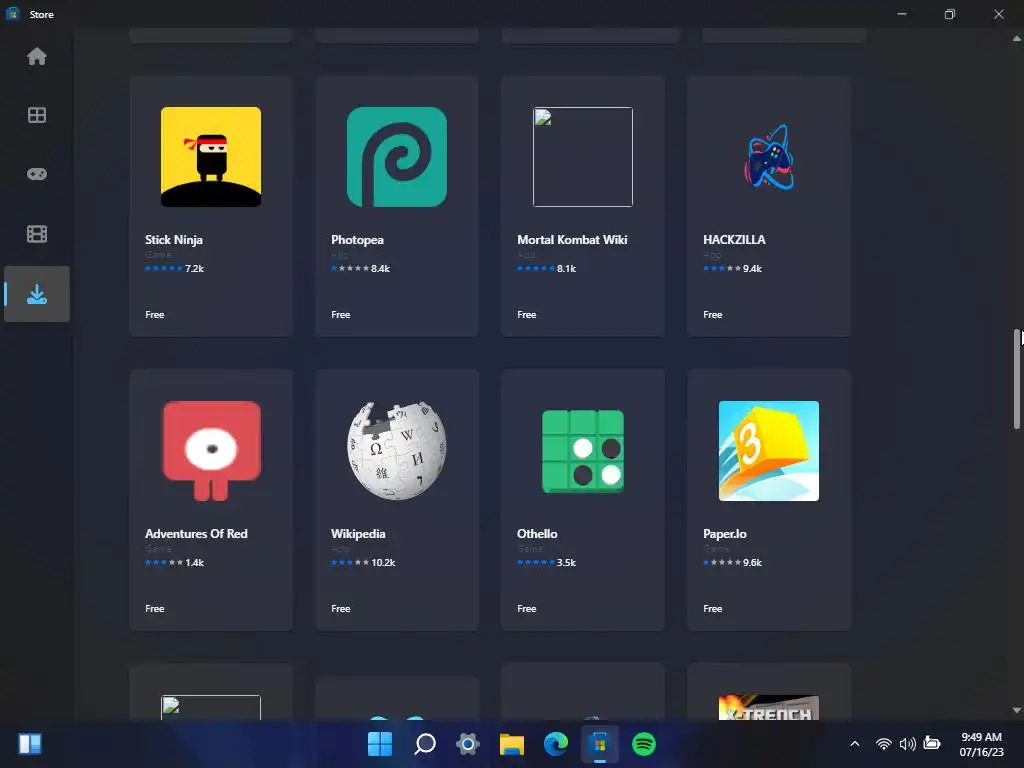Click the HACKZILLA title text
This screenshot has height=768, width=1024.
point(734,240)
